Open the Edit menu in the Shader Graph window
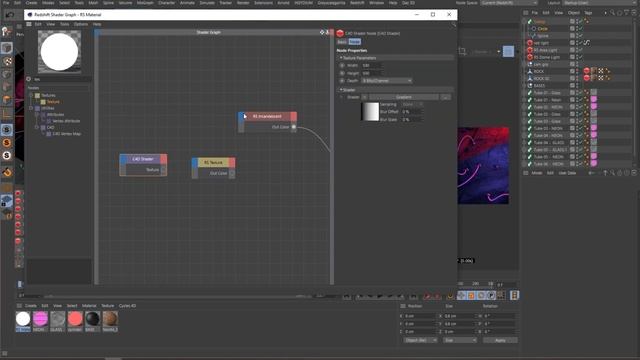The image size is (640, 360). [38, 24]
